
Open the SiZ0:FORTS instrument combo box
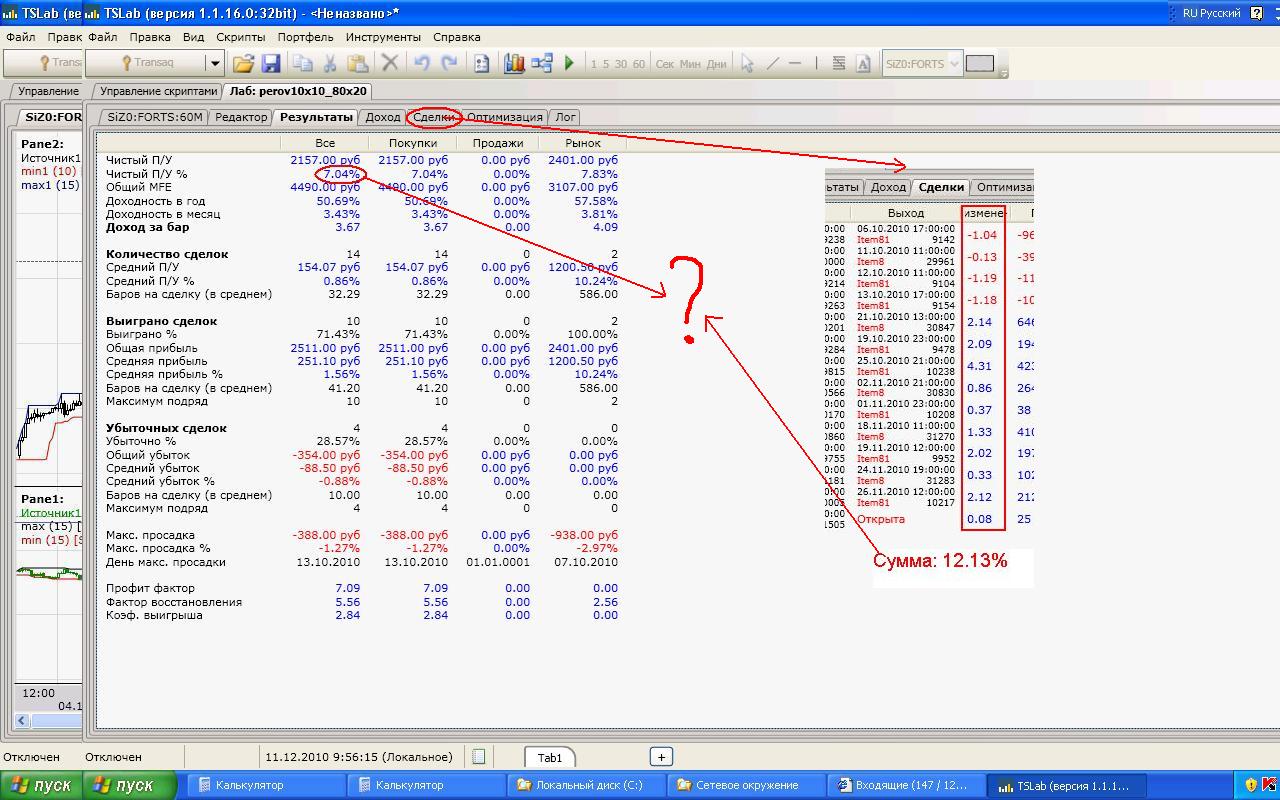point(953,63)
